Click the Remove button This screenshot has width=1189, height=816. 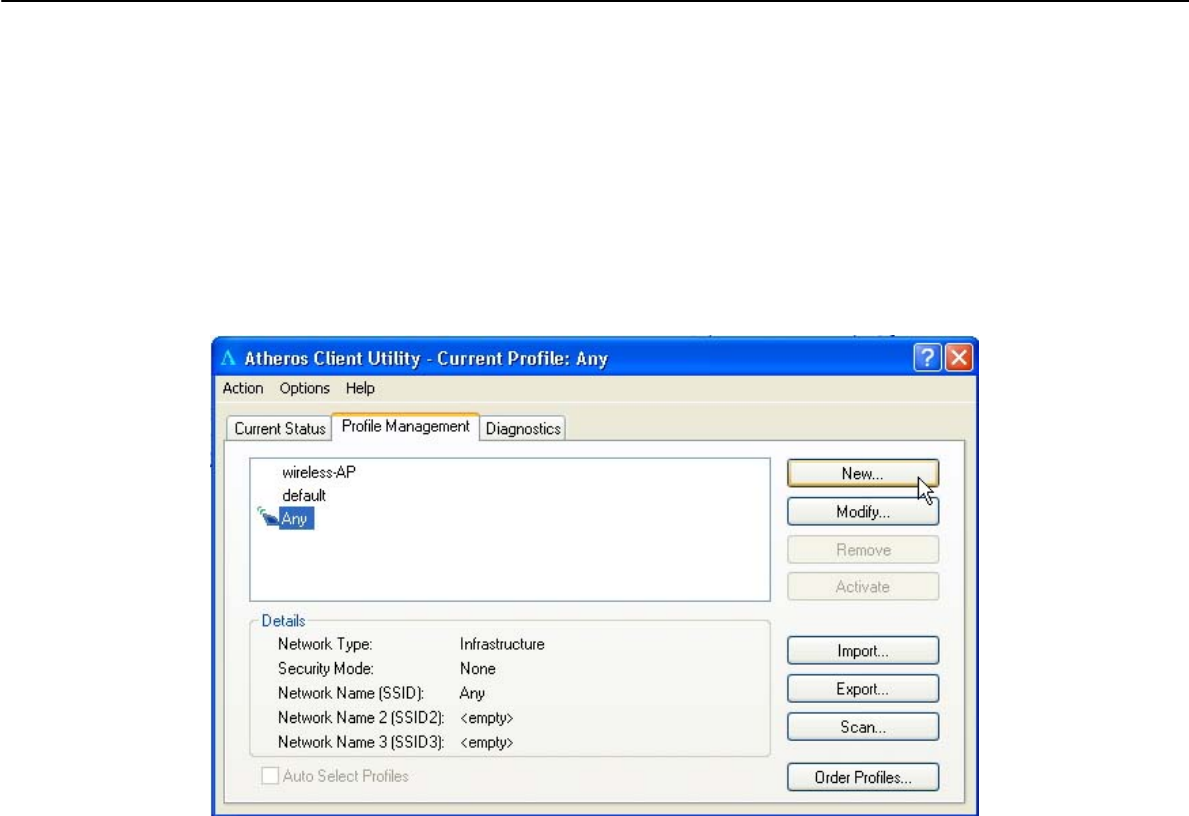click(x=863, y=550)
